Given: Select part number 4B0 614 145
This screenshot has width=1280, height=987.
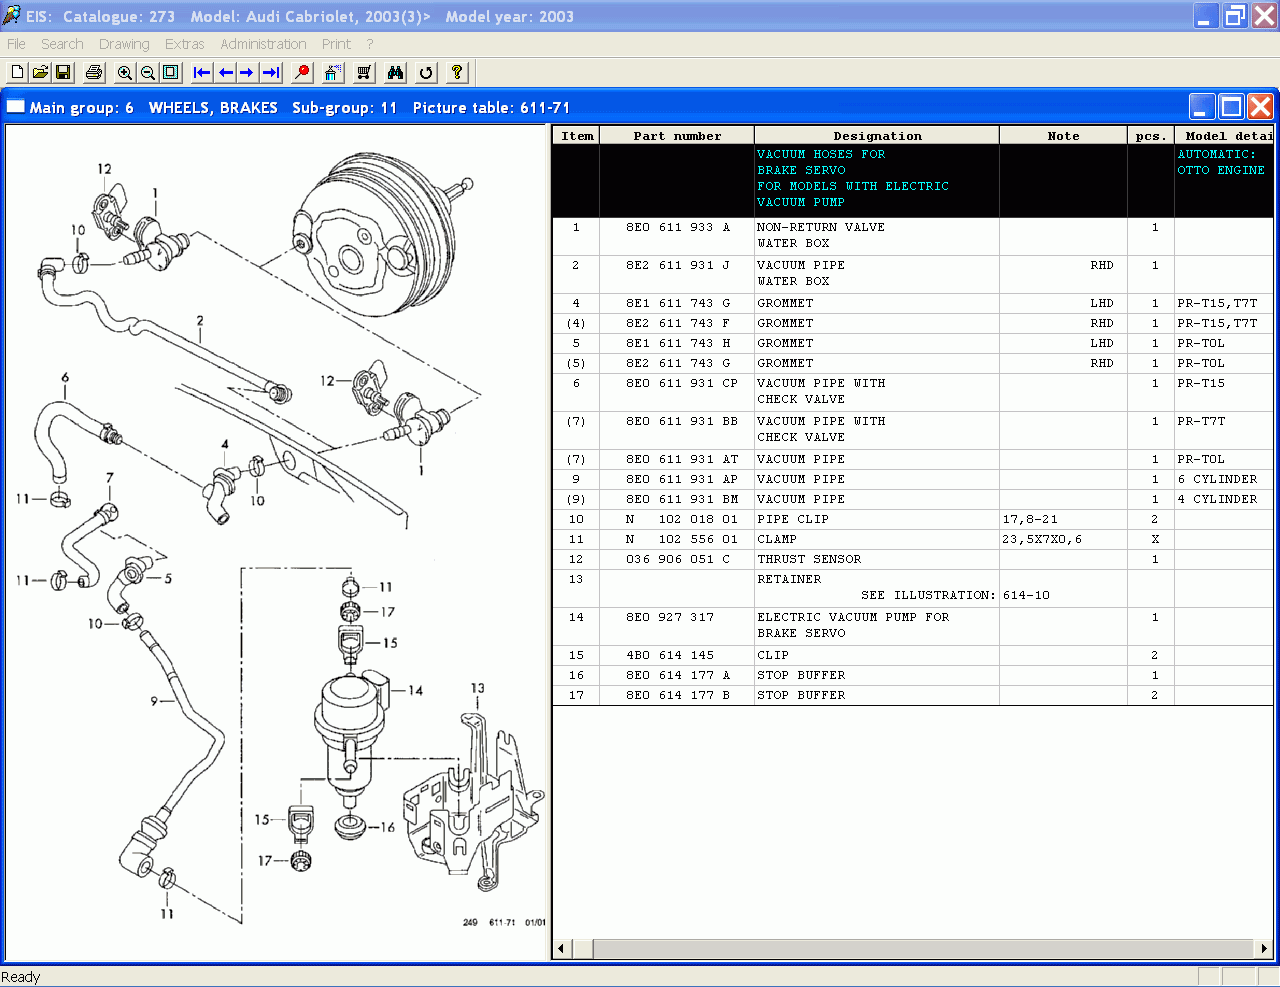Looking at the screenshot, I should [670, 655].
